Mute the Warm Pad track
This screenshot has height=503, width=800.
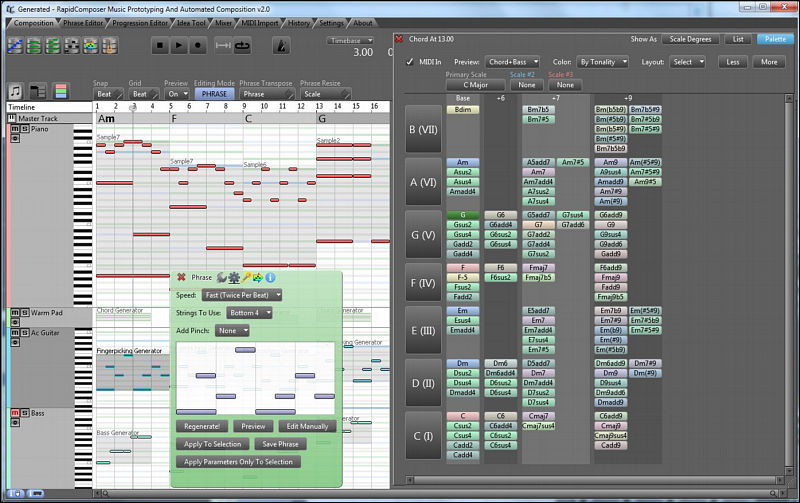15,312
